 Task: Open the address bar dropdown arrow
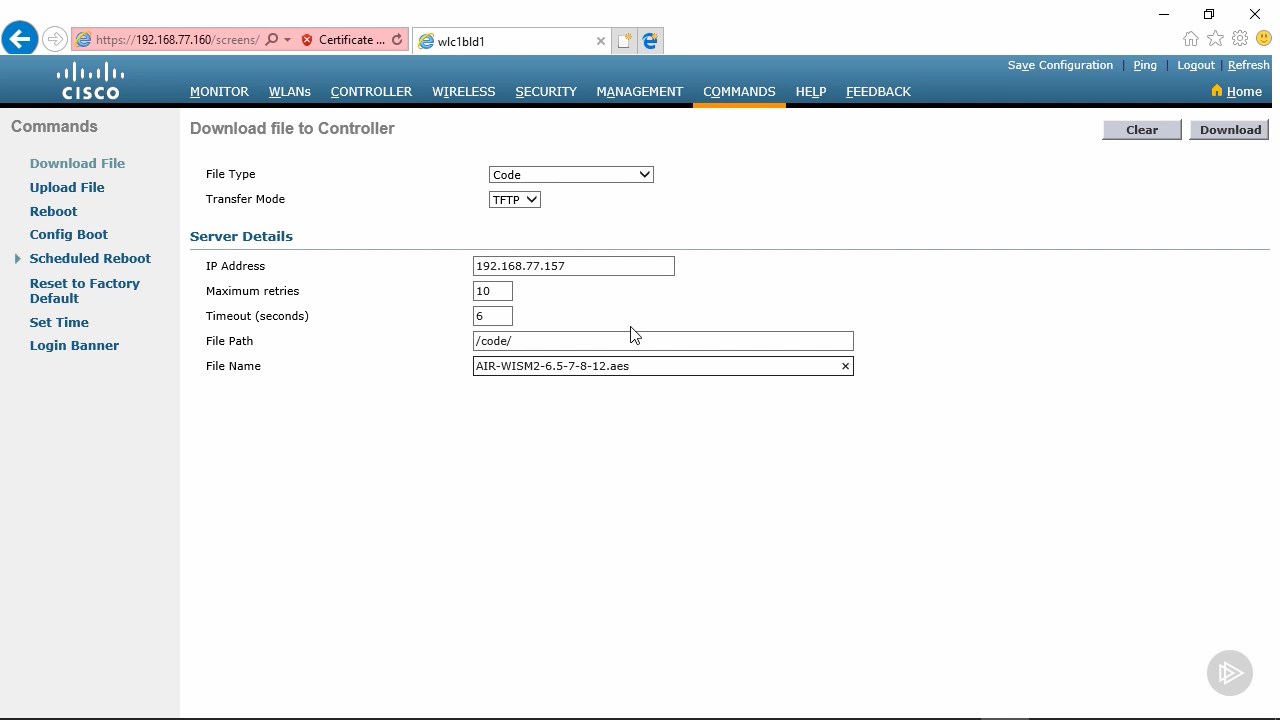(x=287, y=40)
